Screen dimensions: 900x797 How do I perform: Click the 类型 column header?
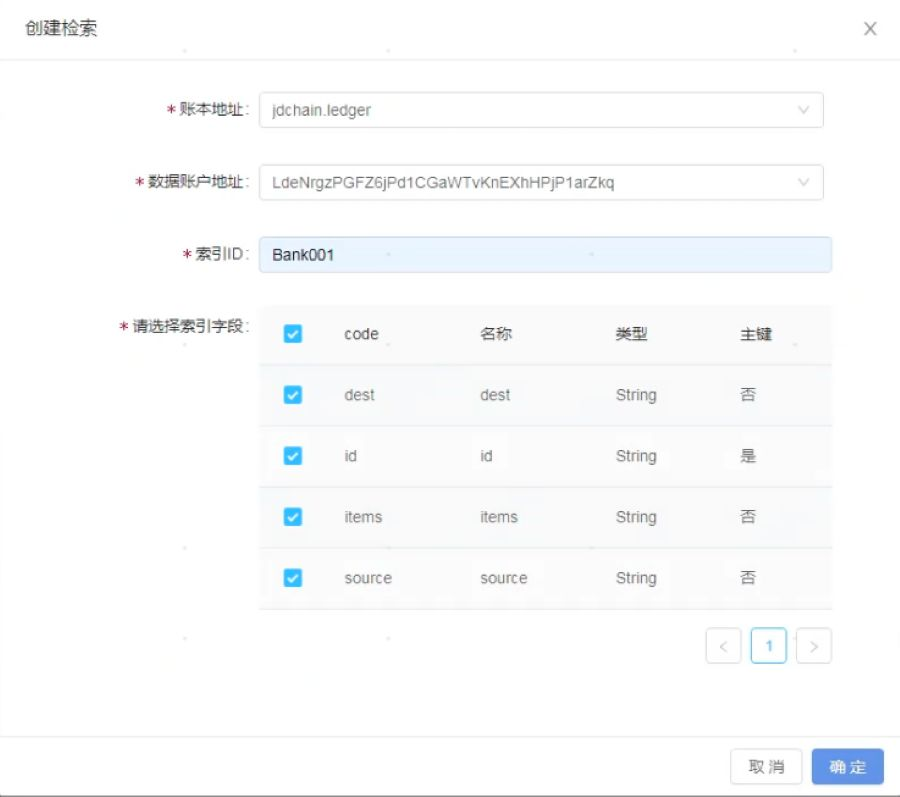point(631,334)
